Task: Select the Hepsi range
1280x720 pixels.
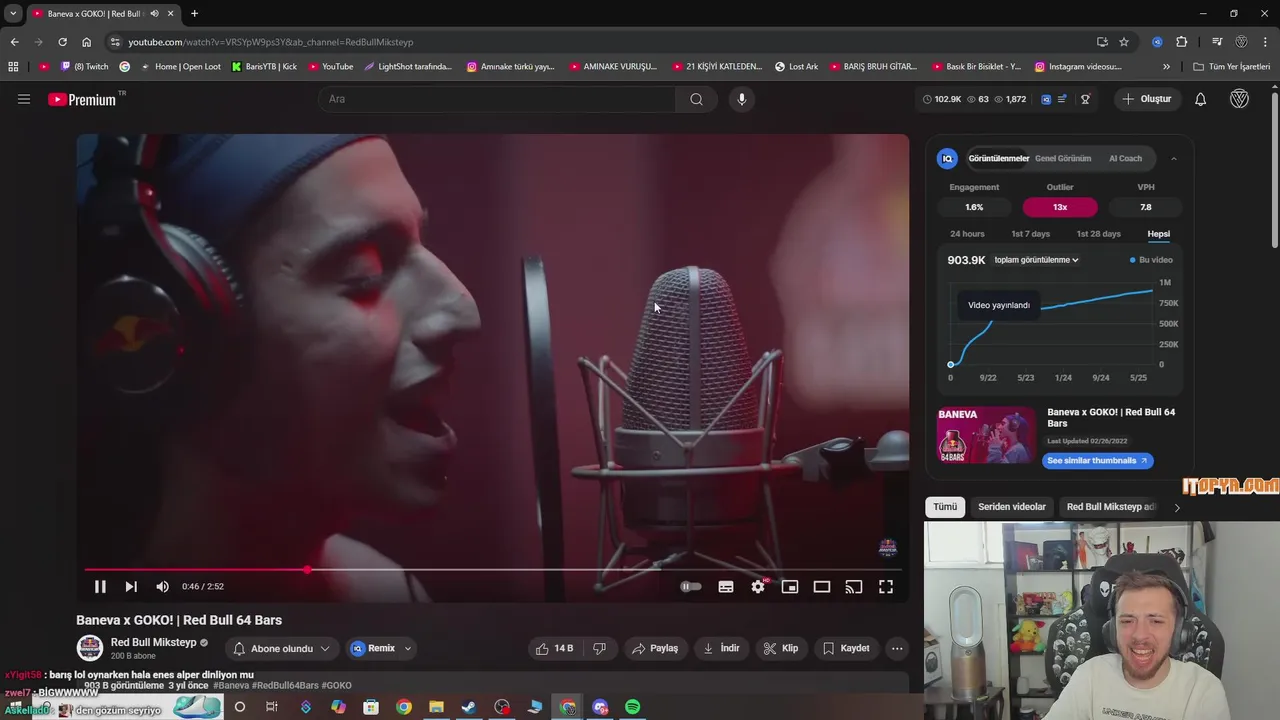Action: click(x=1158, y=234)
